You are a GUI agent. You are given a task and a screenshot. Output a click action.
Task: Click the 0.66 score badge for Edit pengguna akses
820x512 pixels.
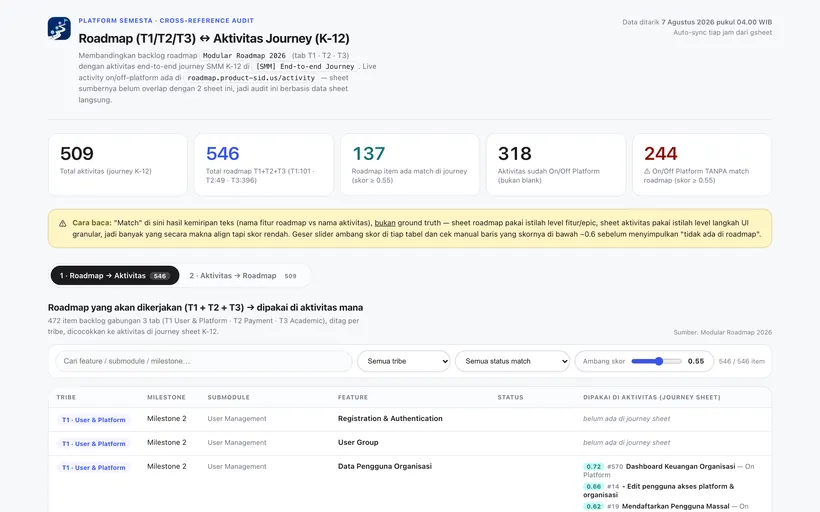point(594,486)
